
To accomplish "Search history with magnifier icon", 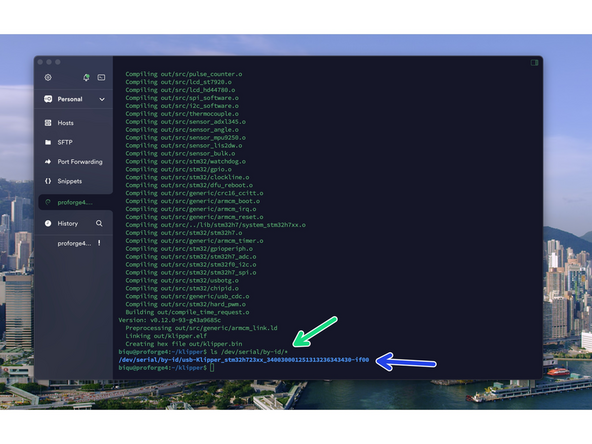I will coord(99,224).
